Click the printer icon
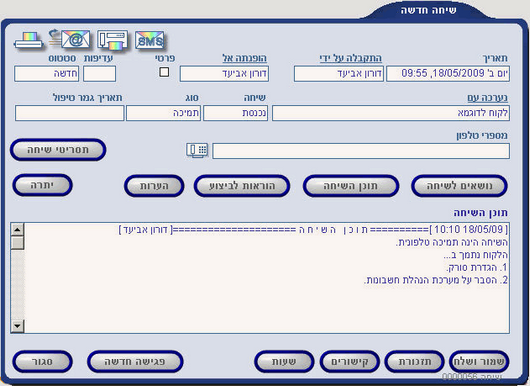The width and height of the screenshot is (530, 386). [29, 41]
